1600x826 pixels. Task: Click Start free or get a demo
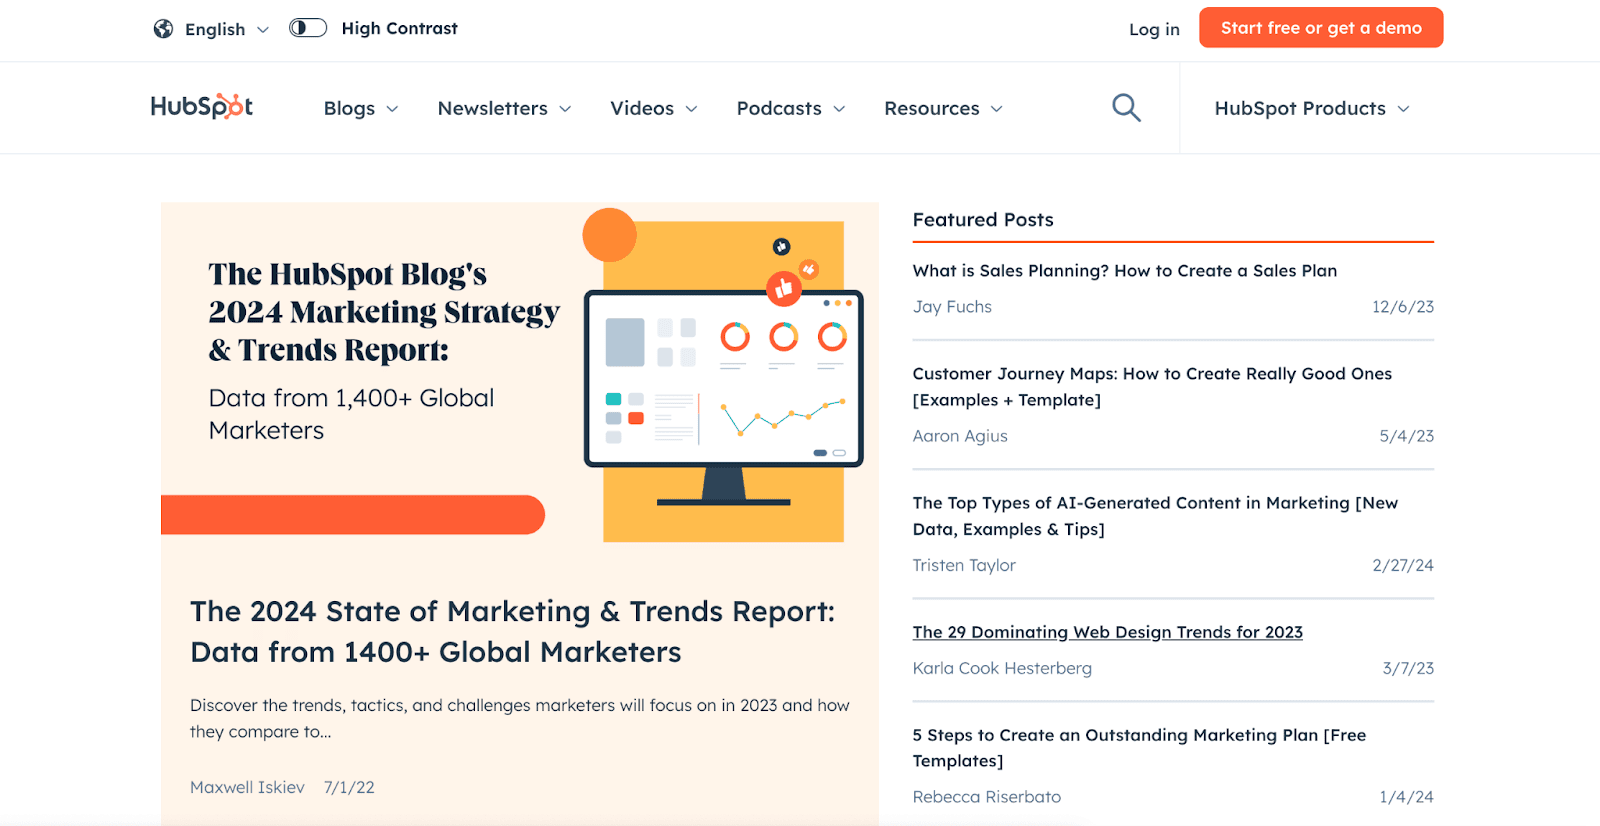pos(1321,28)
